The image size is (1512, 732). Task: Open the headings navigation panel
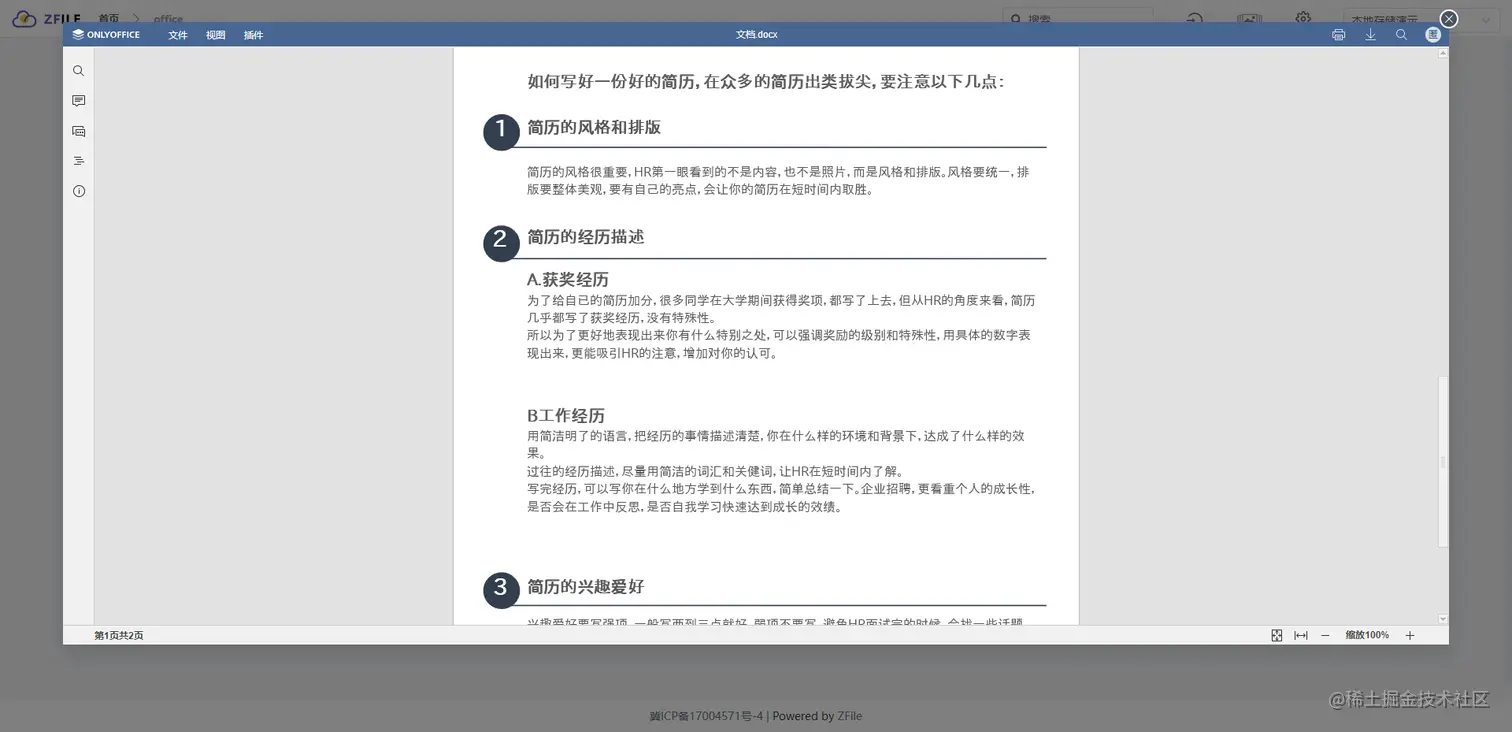tap(78, 161)
